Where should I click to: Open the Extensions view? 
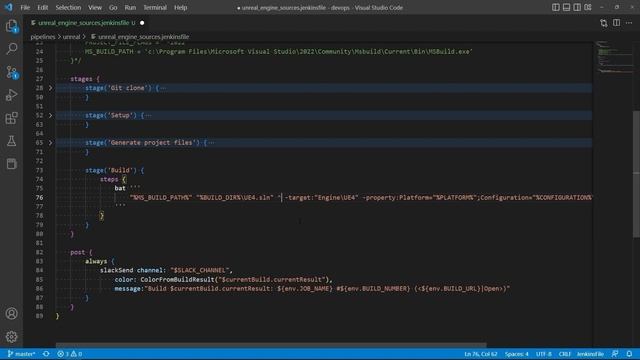click(x=11, y=118)
